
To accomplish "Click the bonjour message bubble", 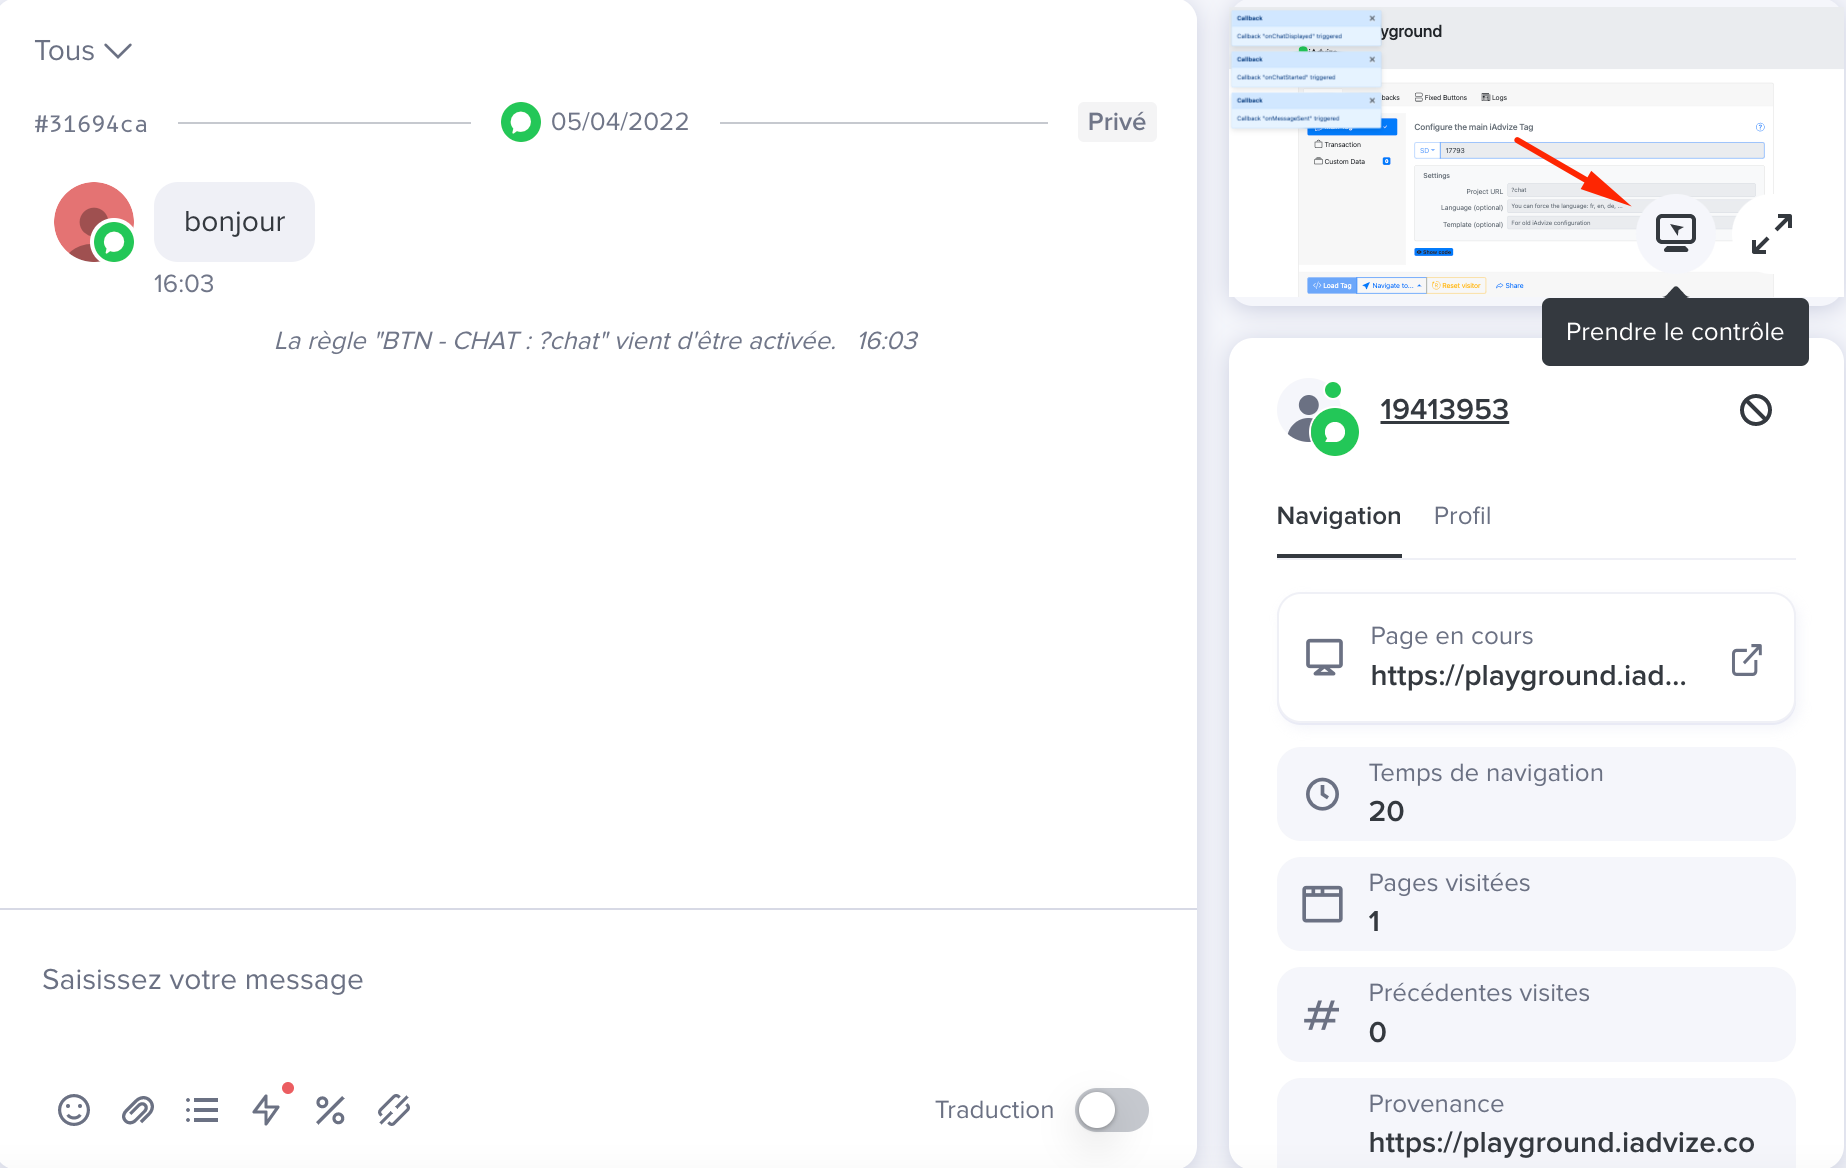I will 235,222.
